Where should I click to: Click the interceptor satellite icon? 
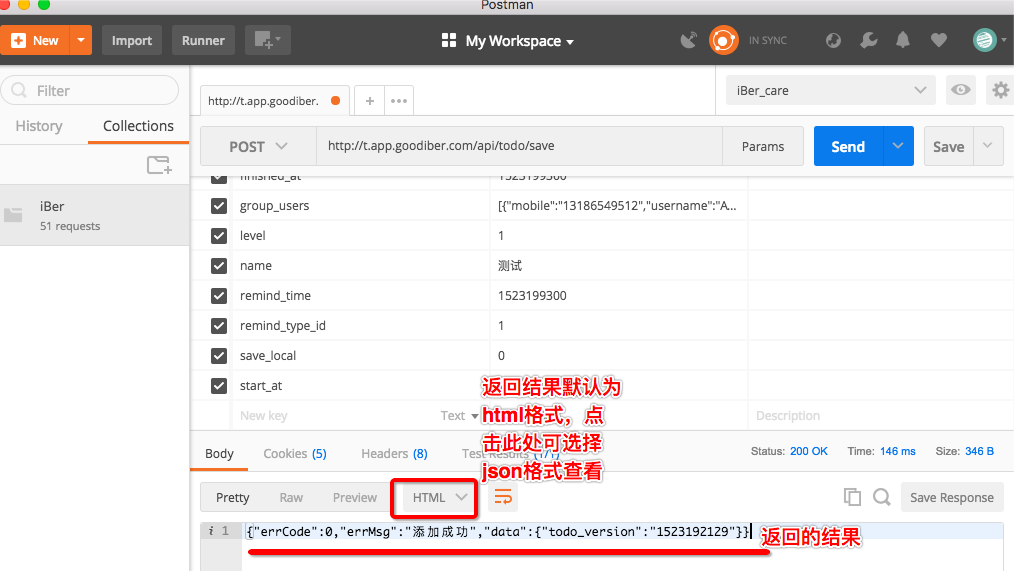pos(689,40)
